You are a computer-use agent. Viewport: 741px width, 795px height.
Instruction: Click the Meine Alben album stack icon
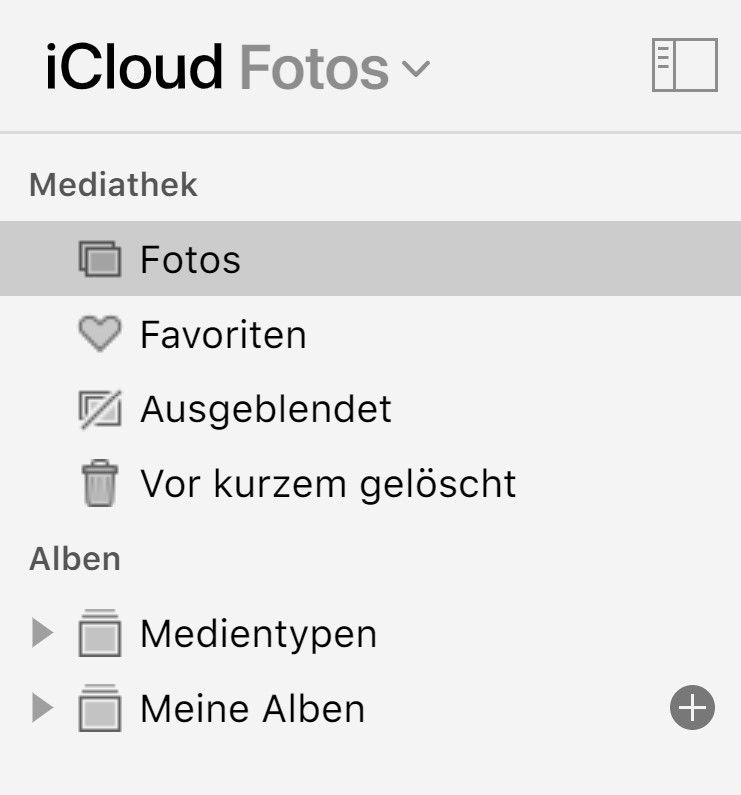[x=99, y=709]
